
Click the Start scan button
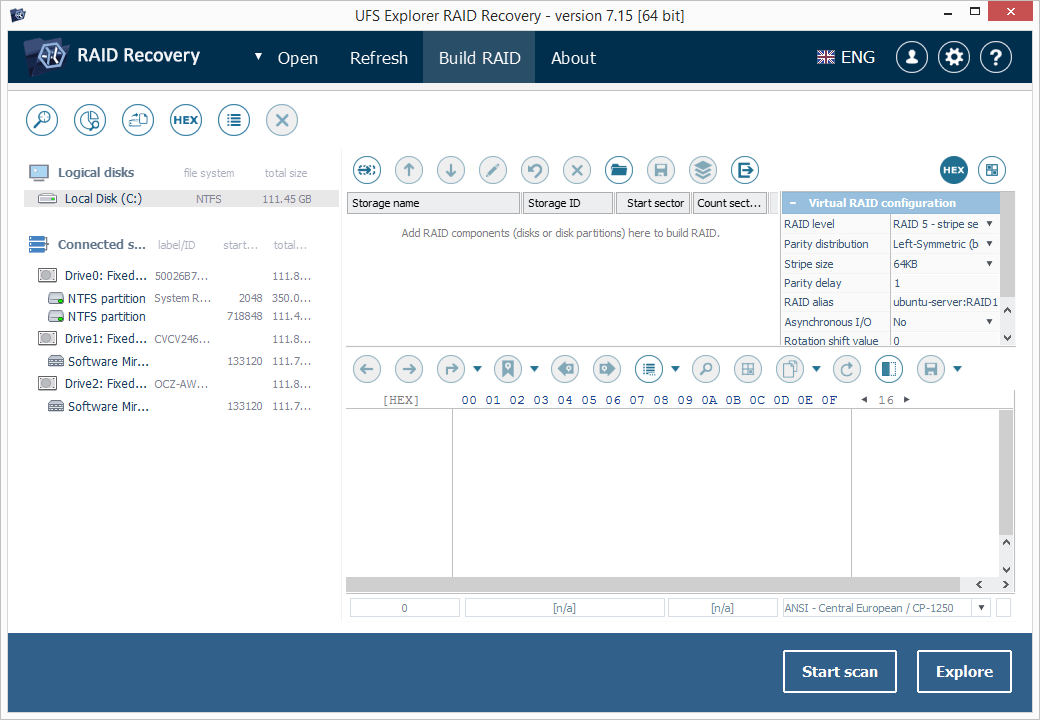pos(840,672)
